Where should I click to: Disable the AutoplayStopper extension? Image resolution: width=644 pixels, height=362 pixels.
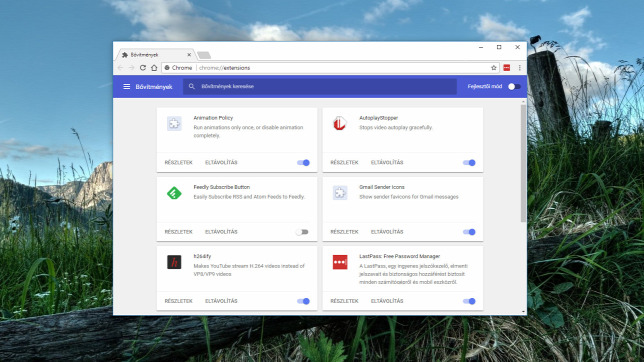pos(469,163)
